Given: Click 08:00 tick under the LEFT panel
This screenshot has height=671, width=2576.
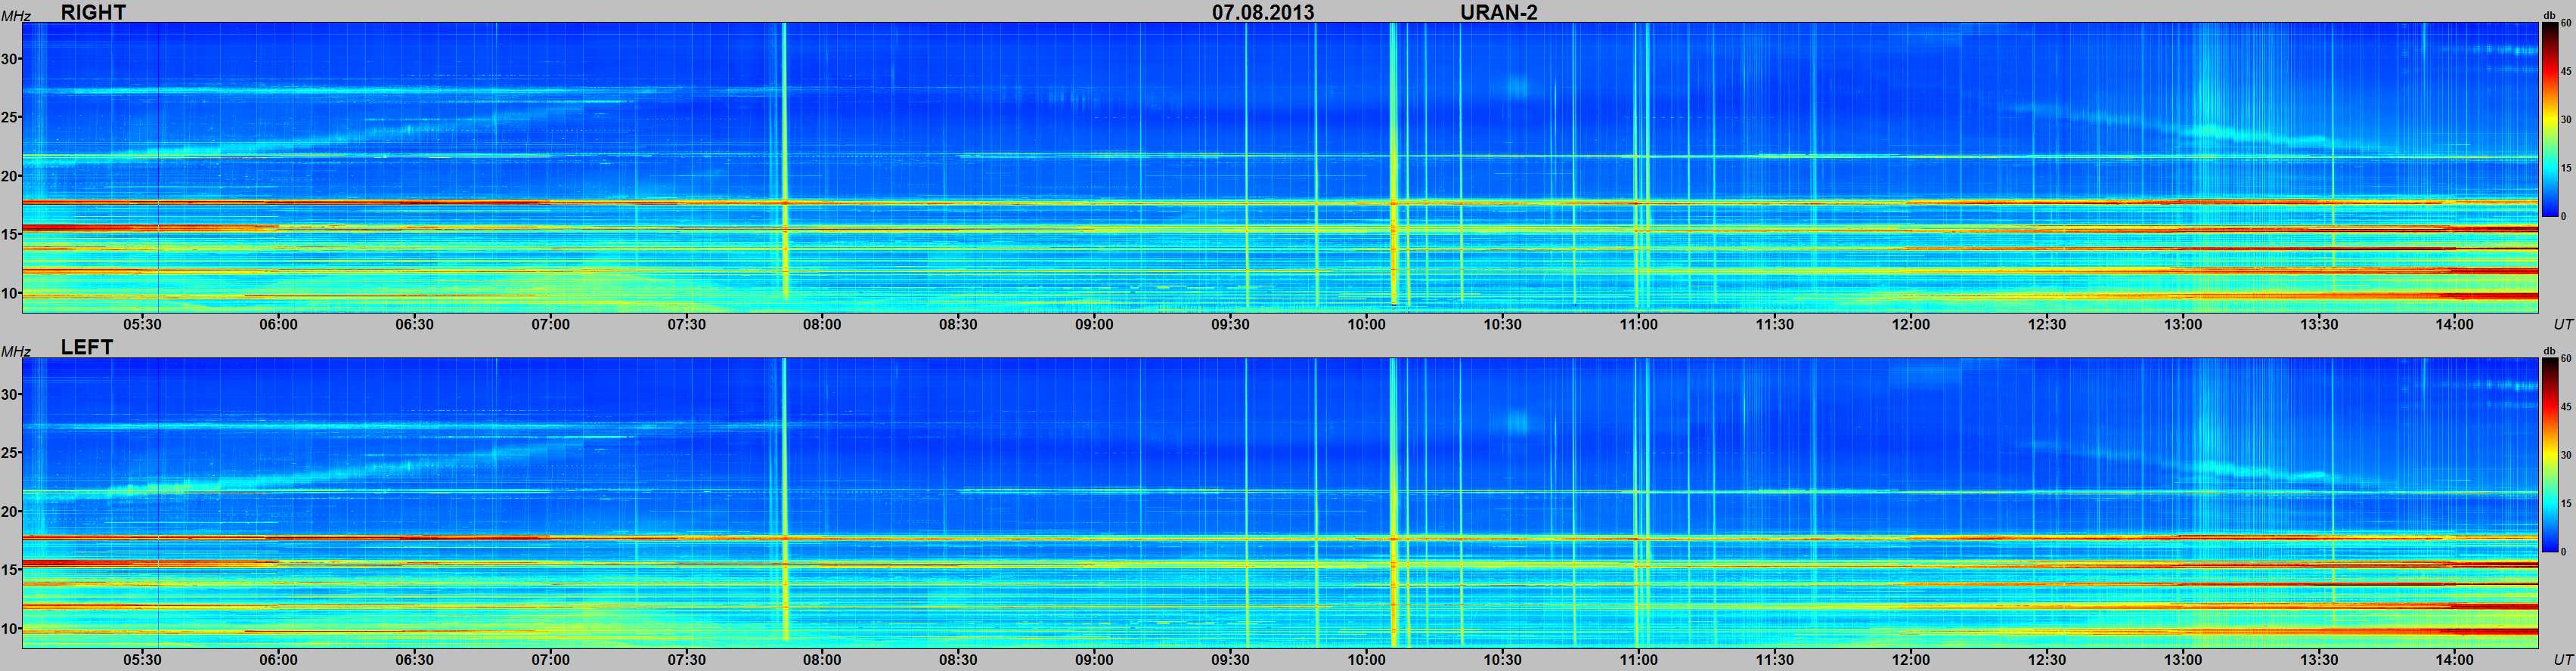Looking at the screenshot, I should (x=822, y=659).
